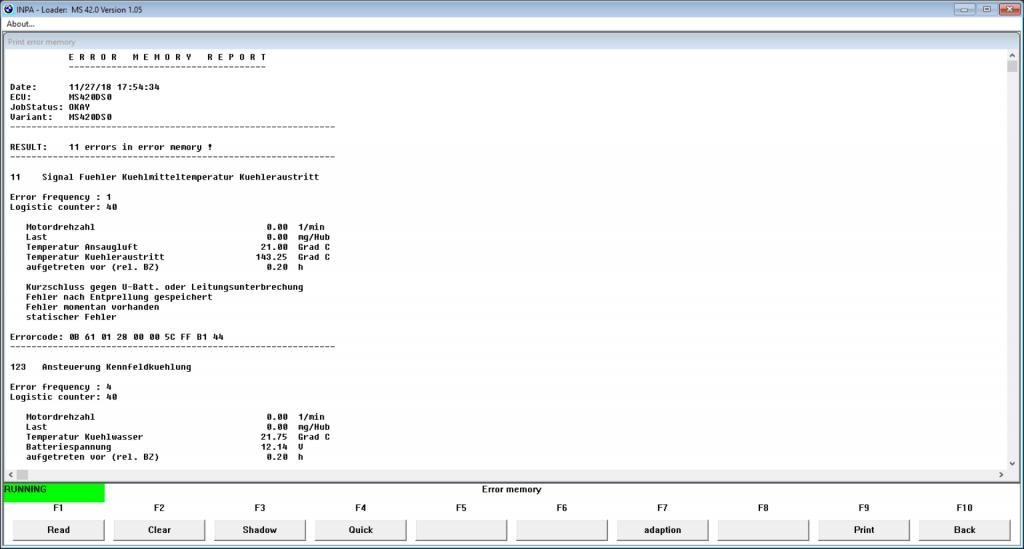Minimize the INPA Loader window

tap(965, 9)
